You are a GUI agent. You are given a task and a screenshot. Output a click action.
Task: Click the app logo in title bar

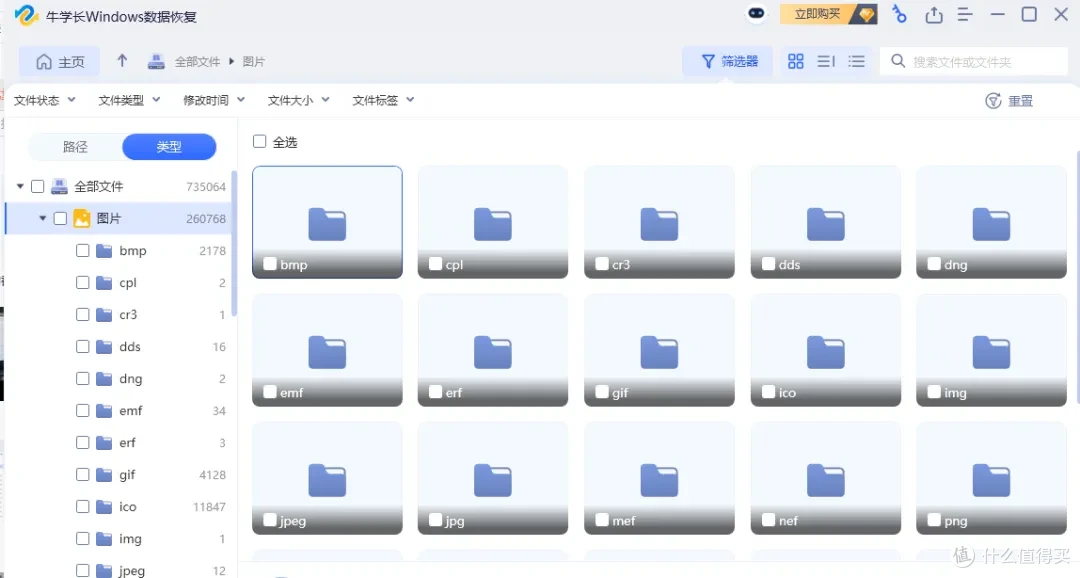click(26, 15)
